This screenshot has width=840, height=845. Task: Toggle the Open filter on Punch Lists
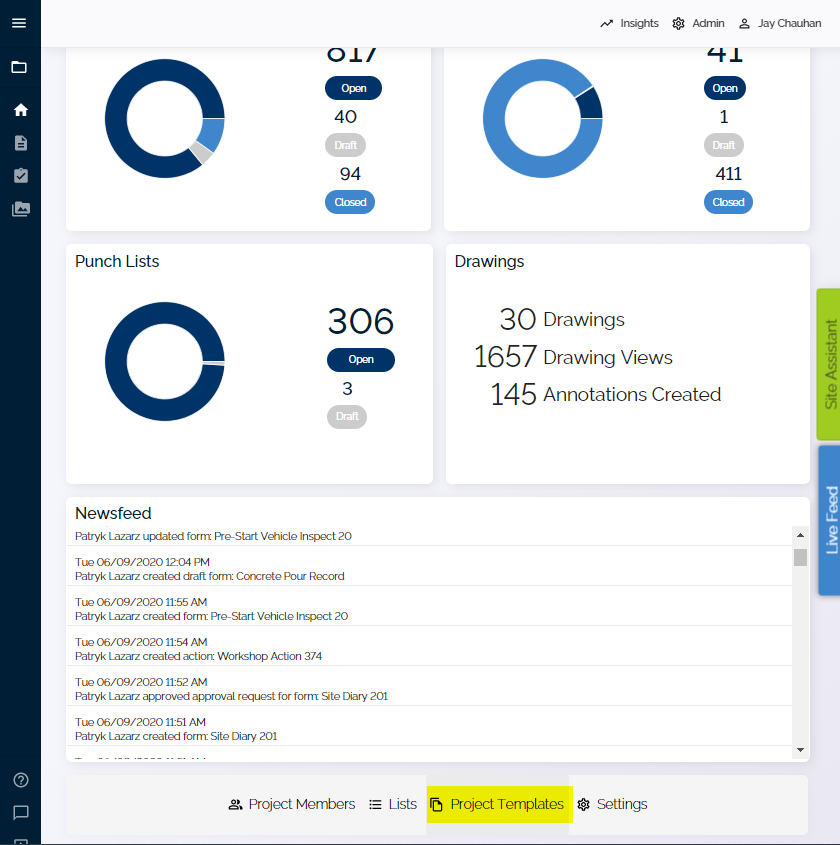(x=360, y=359)
